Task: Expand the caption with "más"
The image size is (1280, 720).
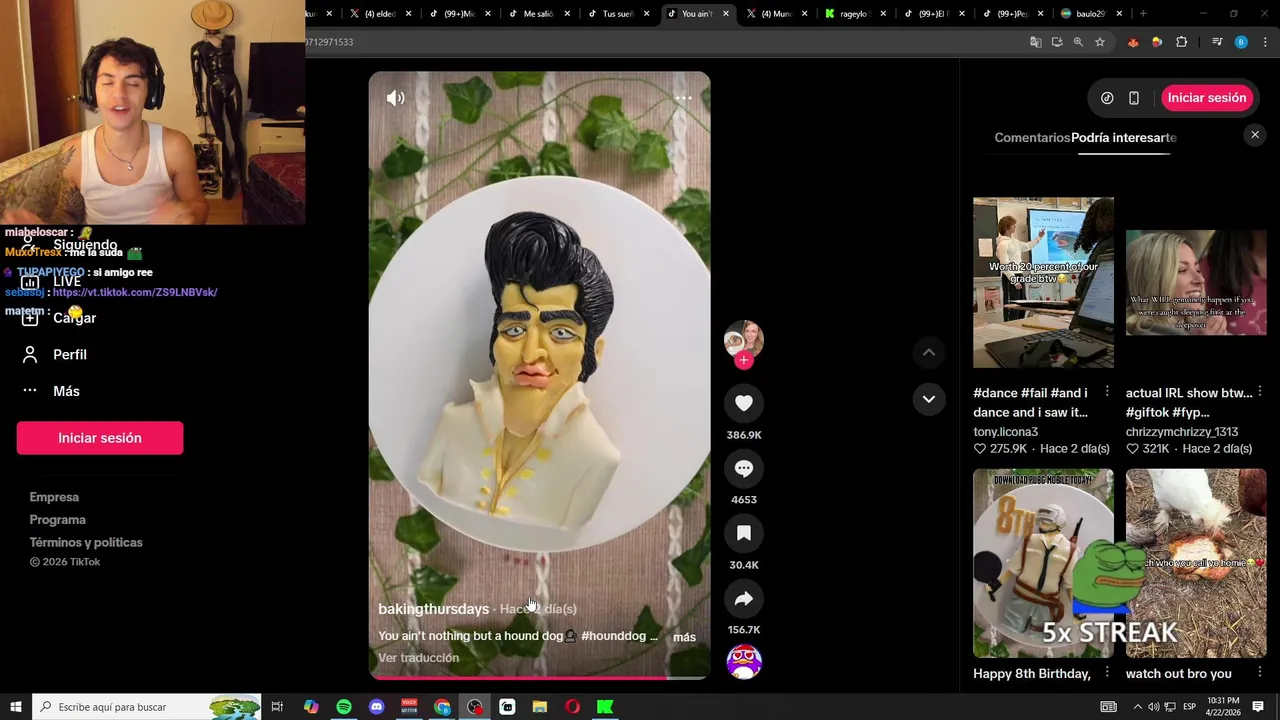Action: click(684, 637)
